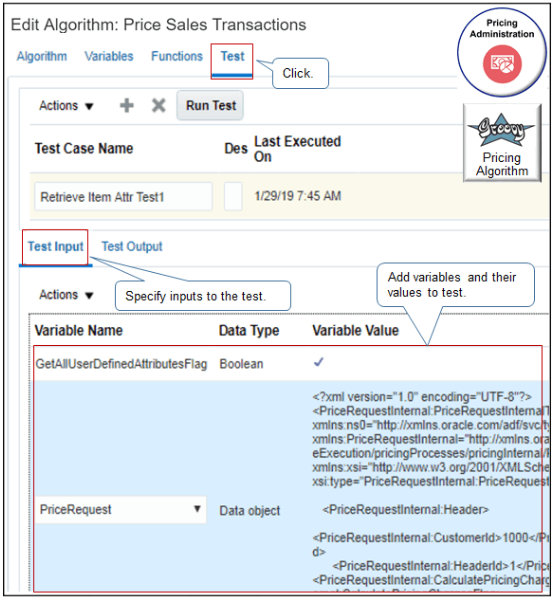554x599 pixels.
Task: Open the test cases Actions menu
Action: (x=66, y=105)
